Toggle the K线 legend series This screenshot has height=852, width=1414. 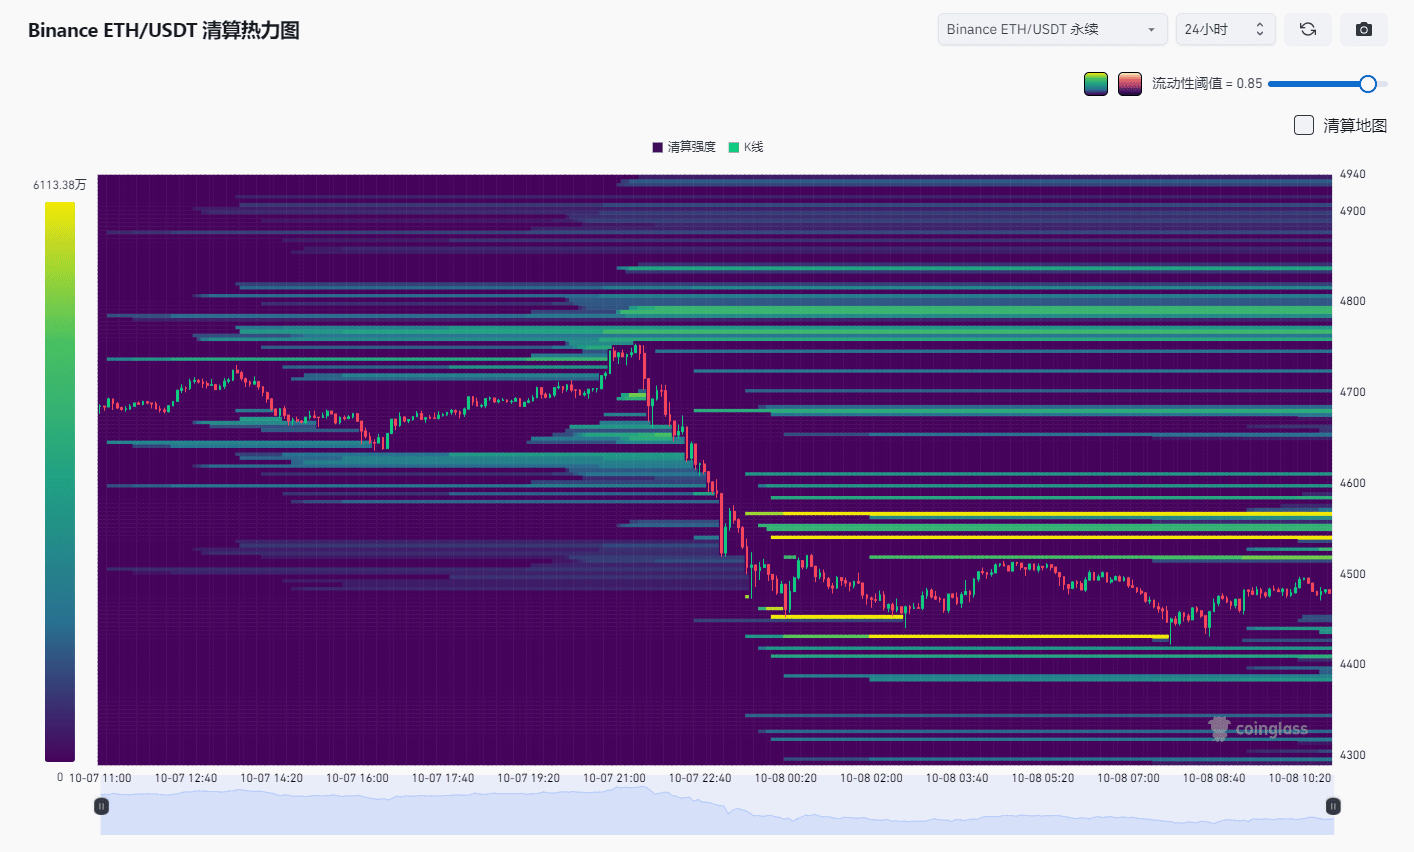click(x=746, y=147)
